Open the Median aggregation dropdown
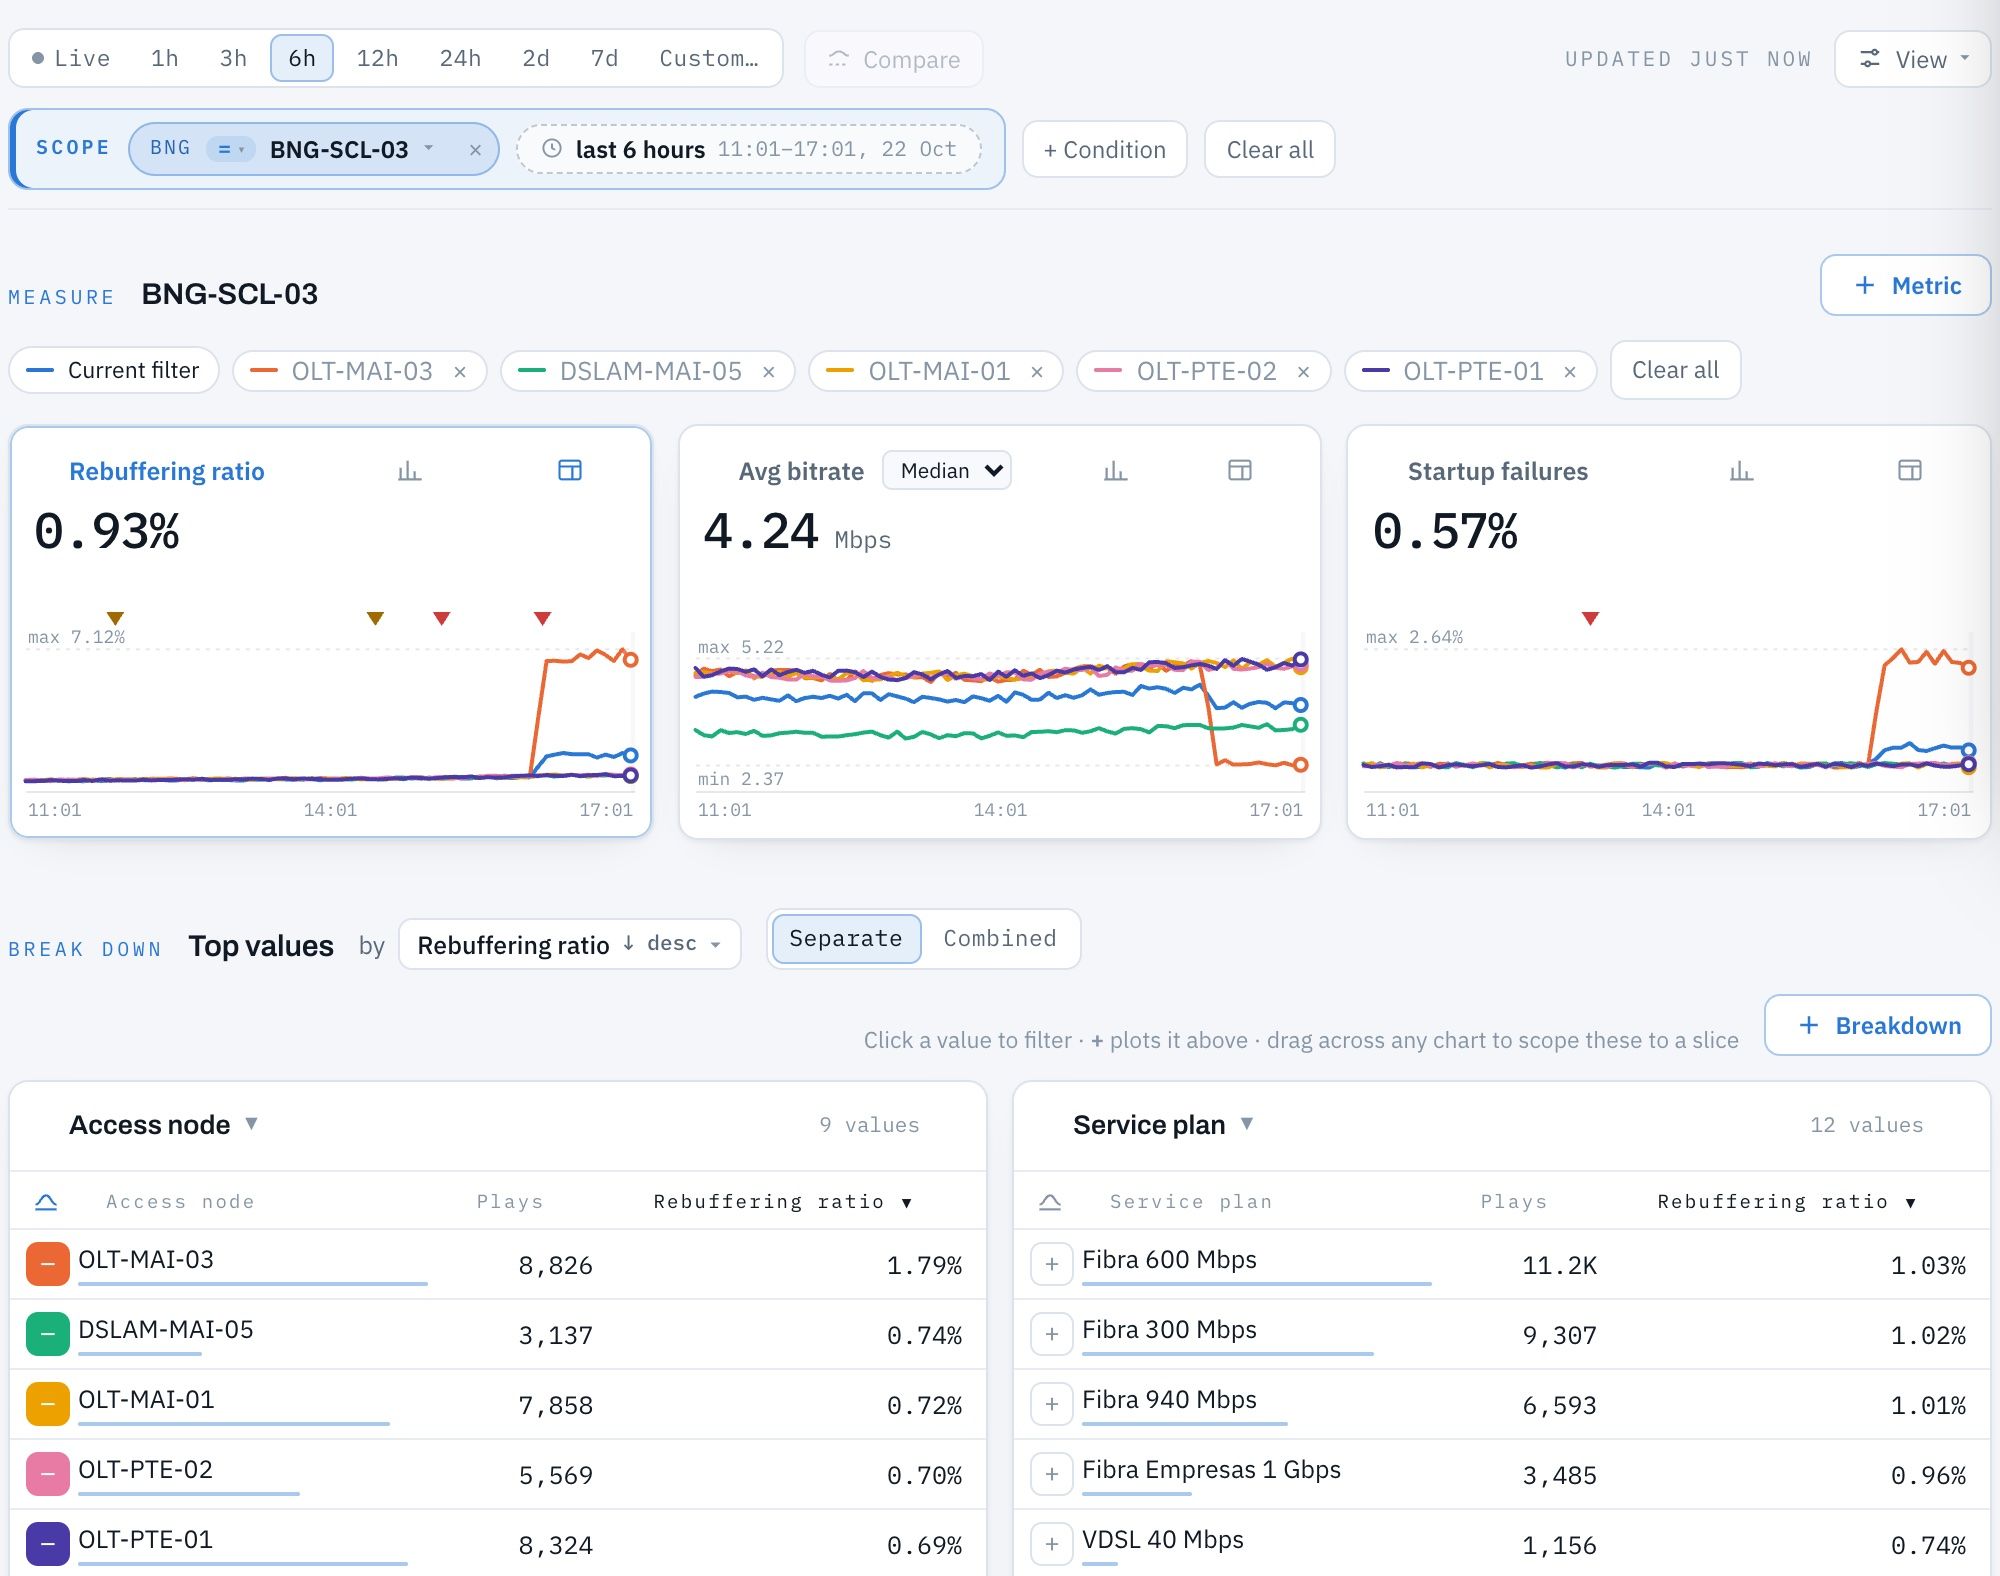This screenshot has width=2000, height=1576. pos(947,471)
